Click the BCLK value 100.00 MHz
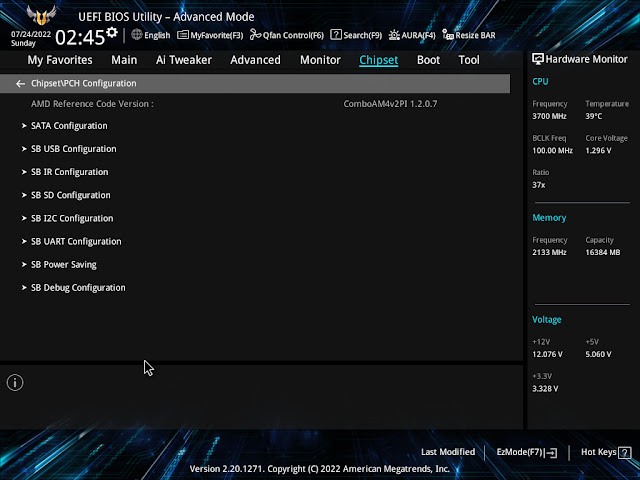The height and width of the screenshot is (480, 640). point(552,151)
